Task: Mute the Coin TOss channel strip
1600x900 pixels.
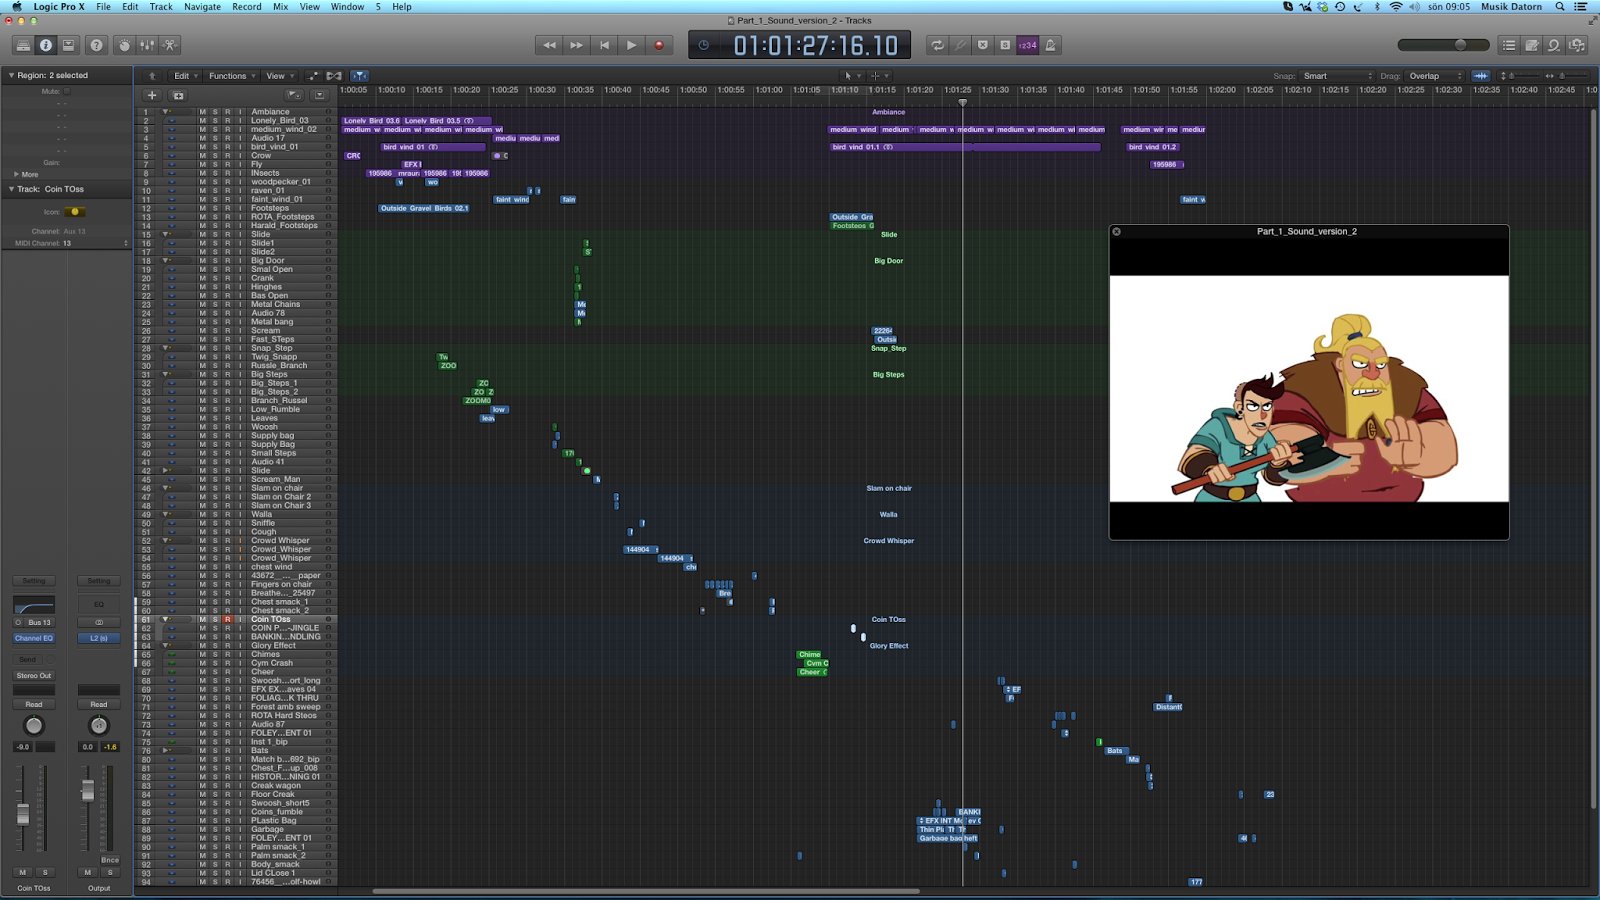Action: pos(23,873)
